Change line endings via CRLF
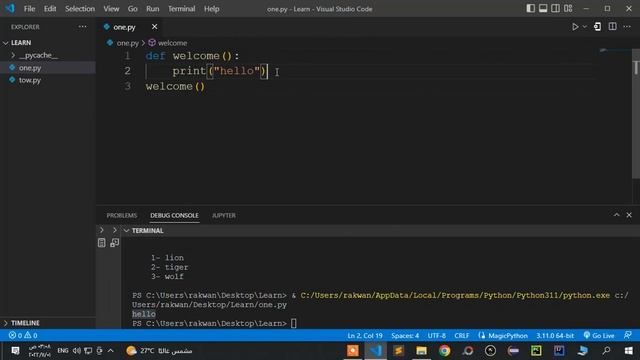 pyautogui.click(x=462, y=336)
